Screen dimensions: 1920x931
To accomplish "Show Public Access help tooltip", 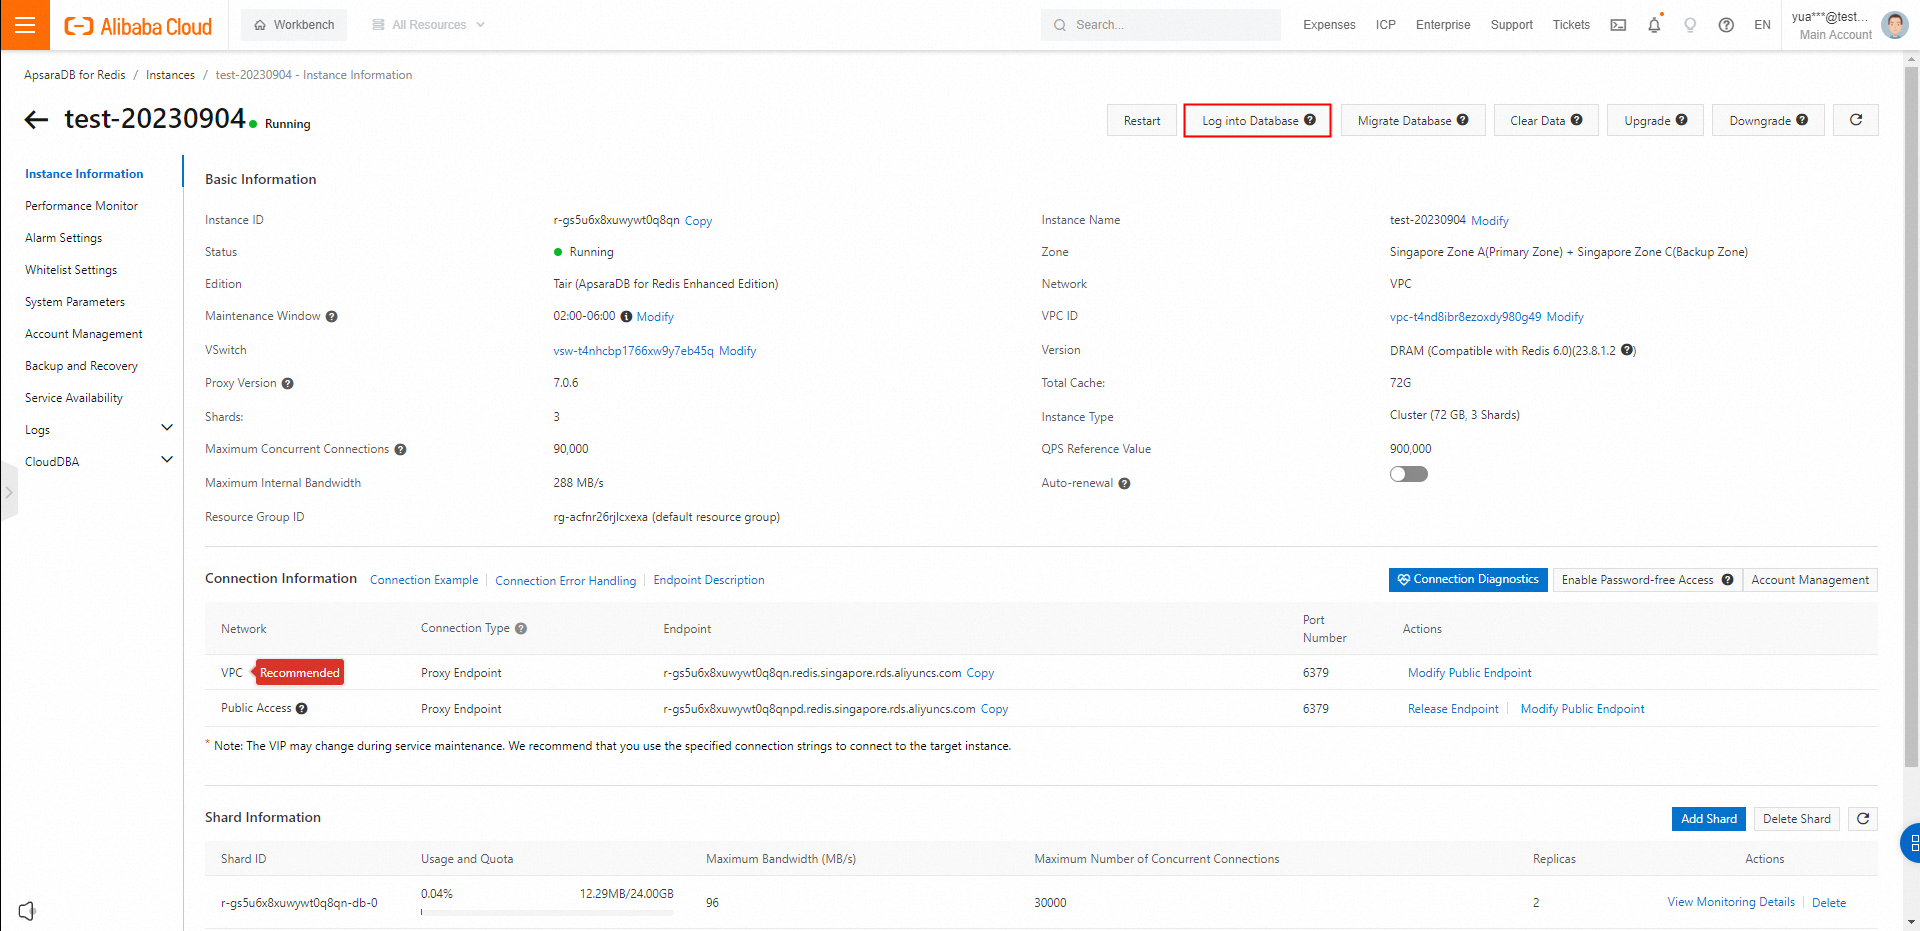I will click(x=302, y=709).
